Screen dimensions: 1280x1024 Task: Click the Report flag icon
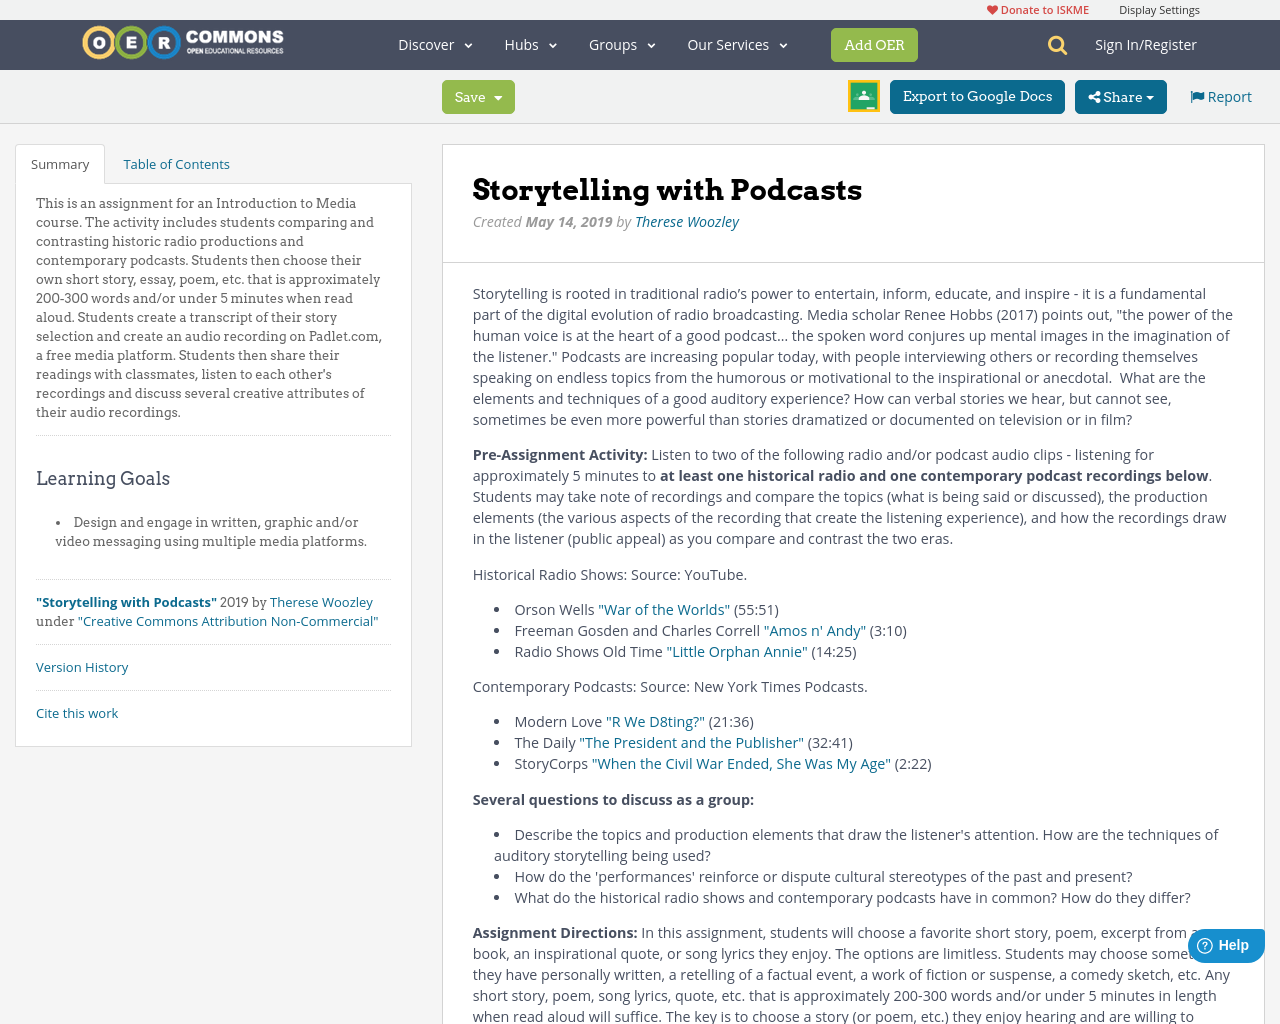point(1196,95)
